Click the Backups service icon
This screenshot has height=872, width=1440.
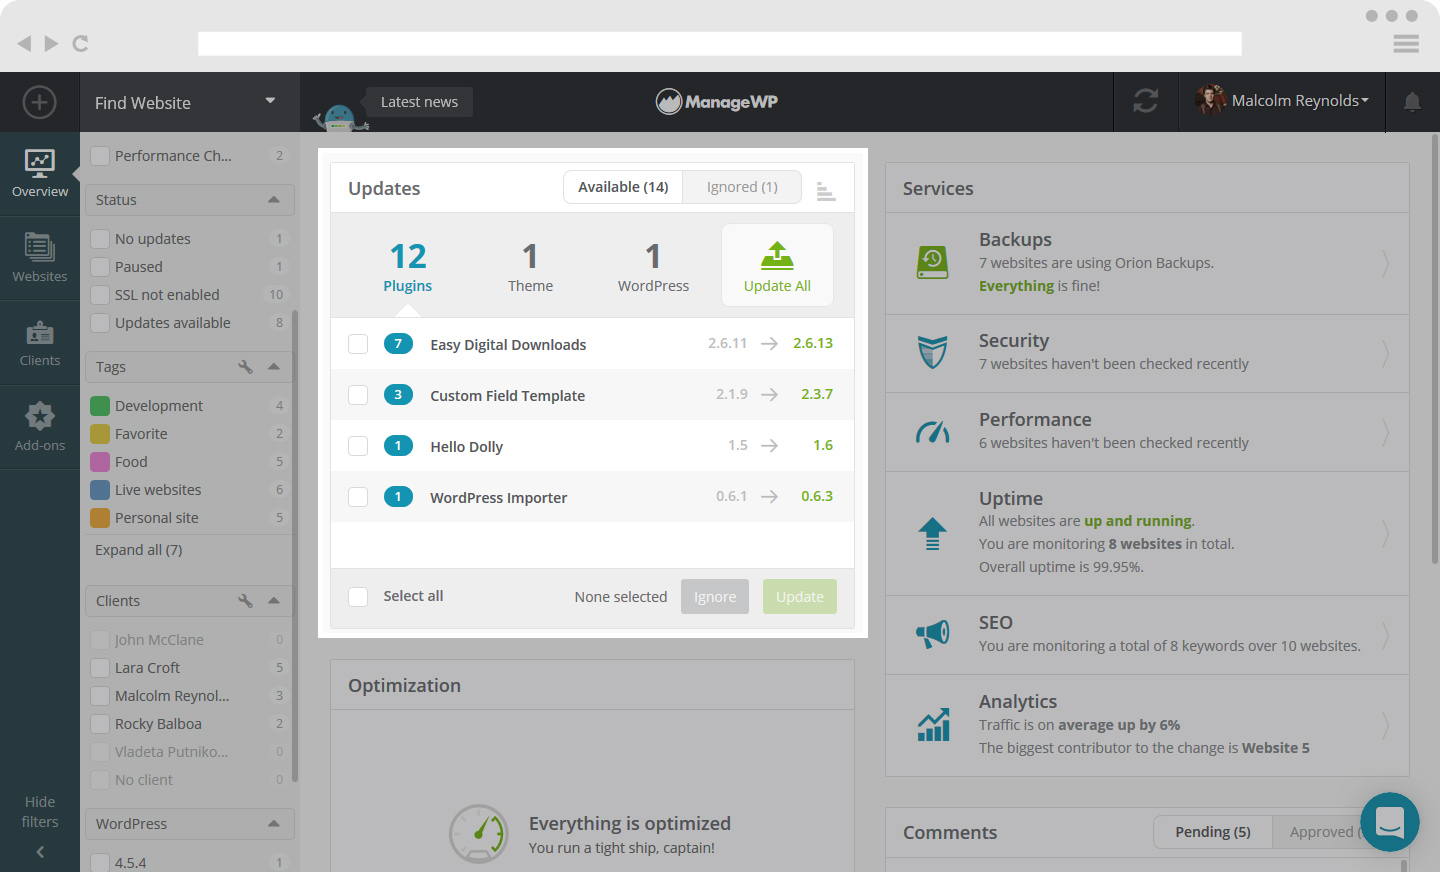tap(932, 263)
